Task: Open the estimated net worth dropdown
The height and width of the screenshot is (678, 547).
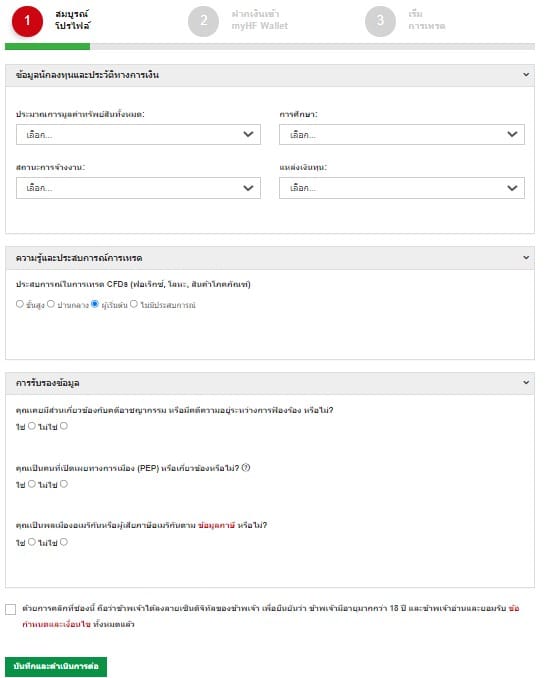Action: click(x=138, y=134)
